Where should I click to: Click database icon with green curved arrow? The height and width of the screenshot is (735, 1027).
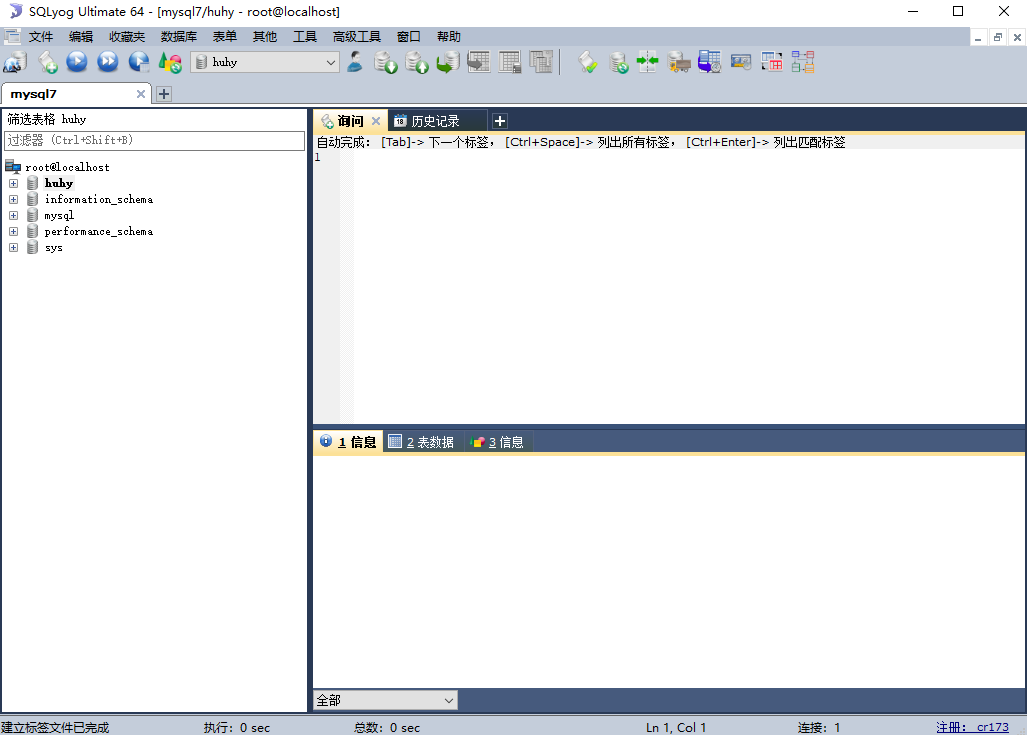coord(448,62)
